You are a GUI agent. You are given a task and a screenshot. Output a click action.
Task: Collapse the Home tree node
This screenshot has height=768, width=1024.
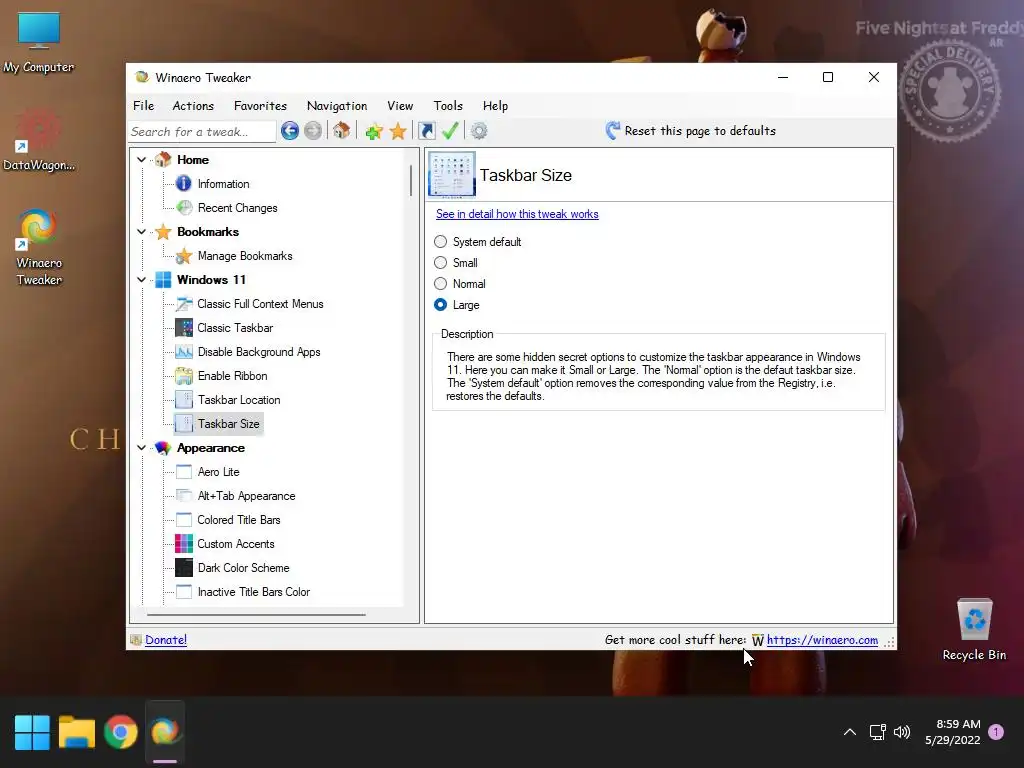click(141, 159)
